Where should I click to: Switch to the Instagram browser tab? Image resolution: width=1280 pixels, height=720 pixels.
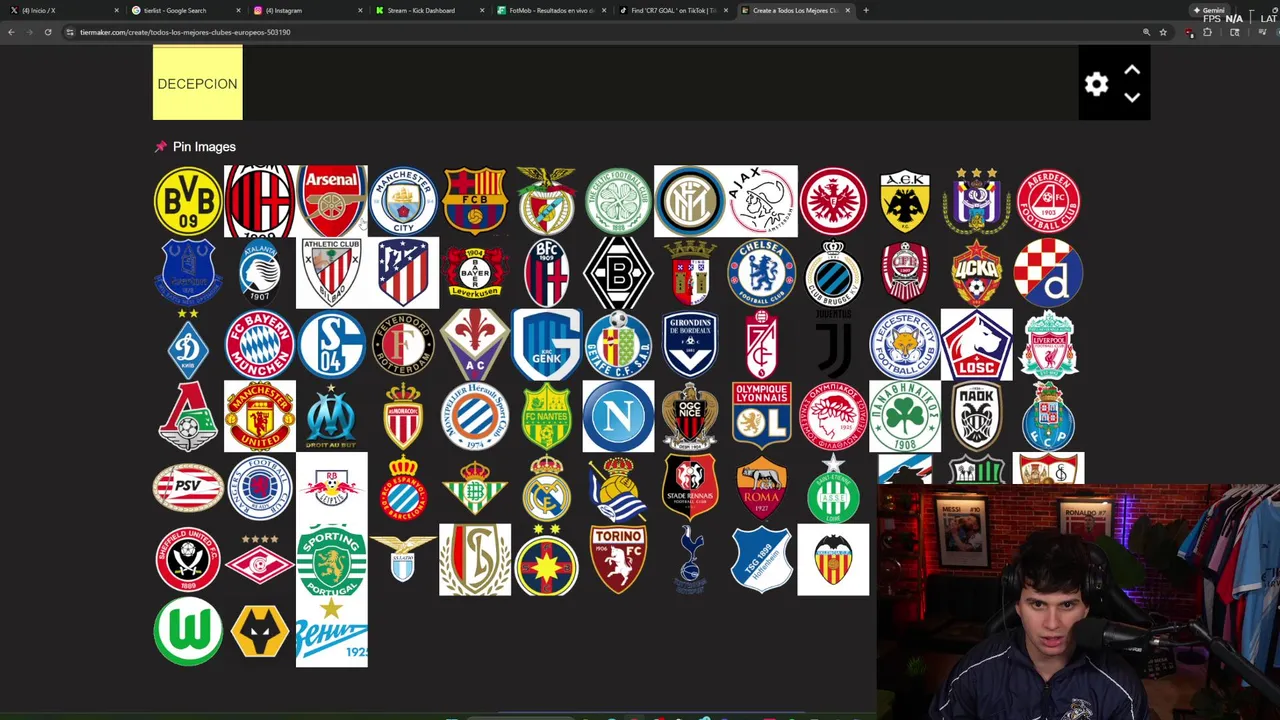pos(307,10)
